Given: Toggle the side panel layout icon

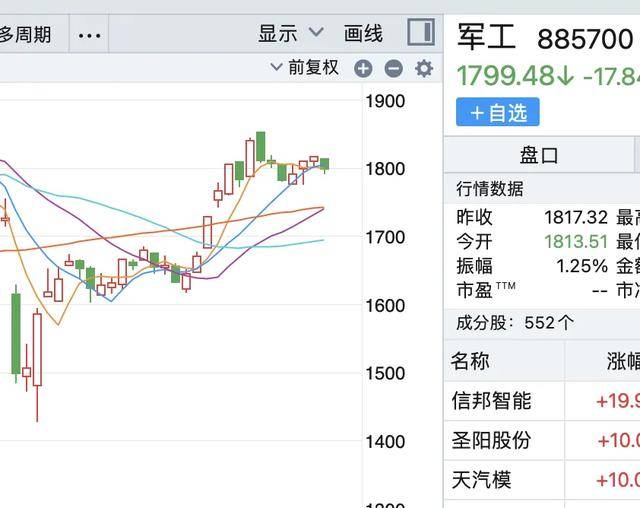Looking at the screenshot, I should tap(421, 33).
